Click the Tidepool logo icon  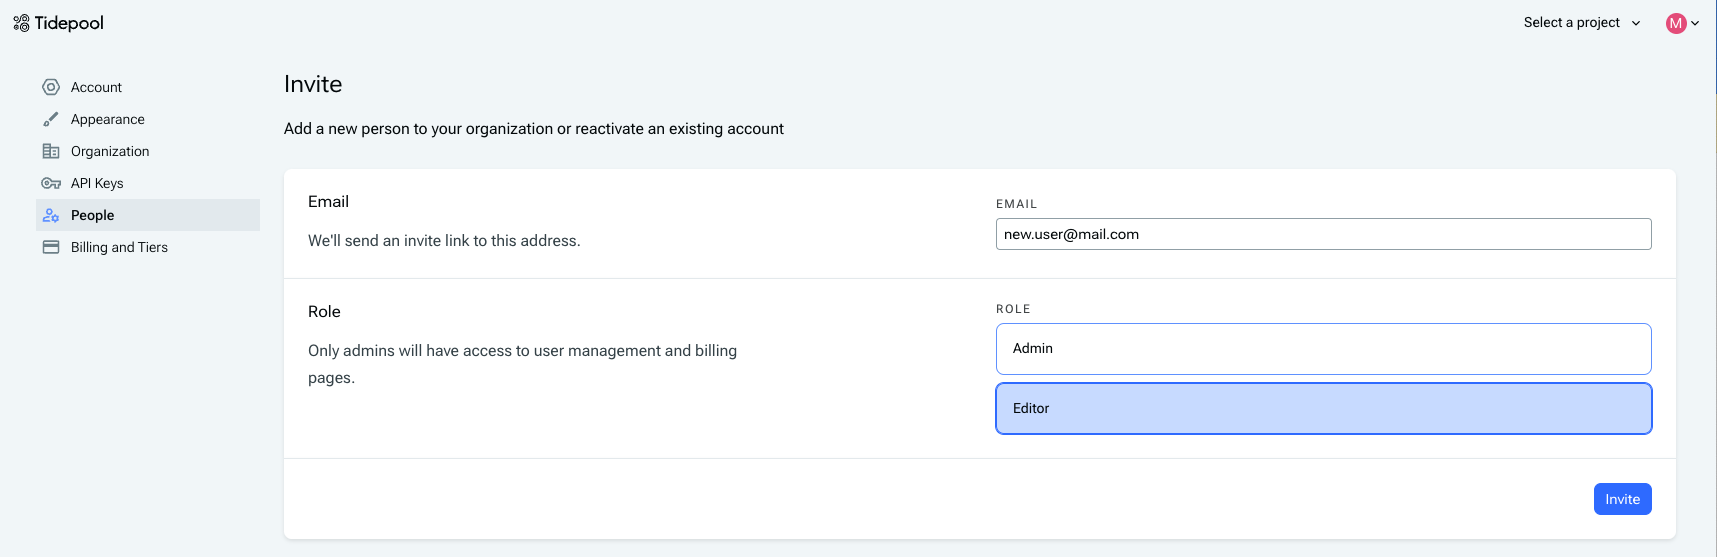pos(21,23)
